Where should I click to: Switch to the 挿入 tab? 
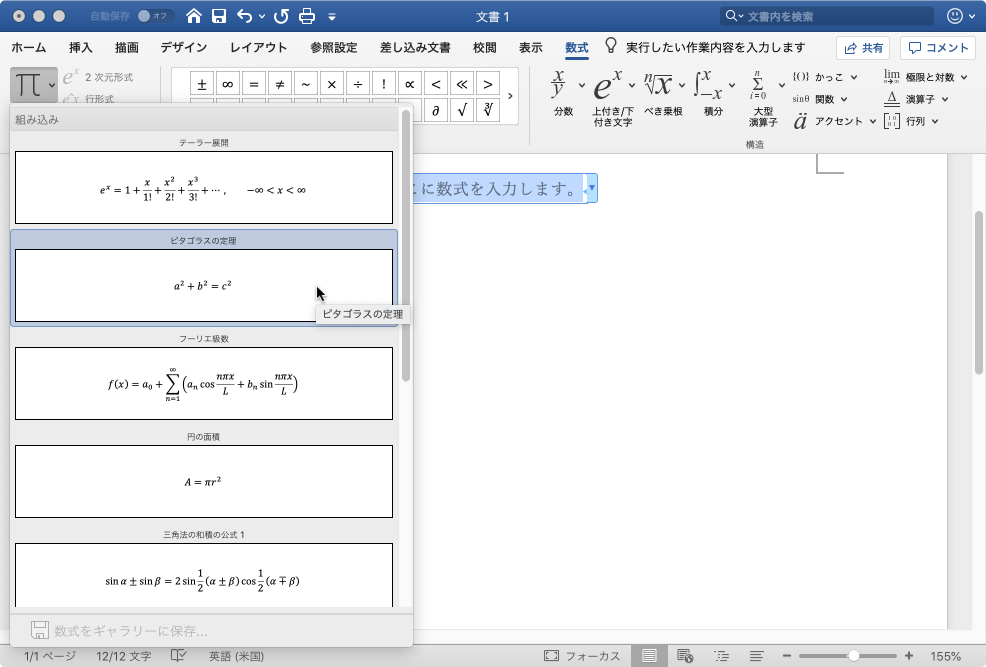[x=80, y=48]
